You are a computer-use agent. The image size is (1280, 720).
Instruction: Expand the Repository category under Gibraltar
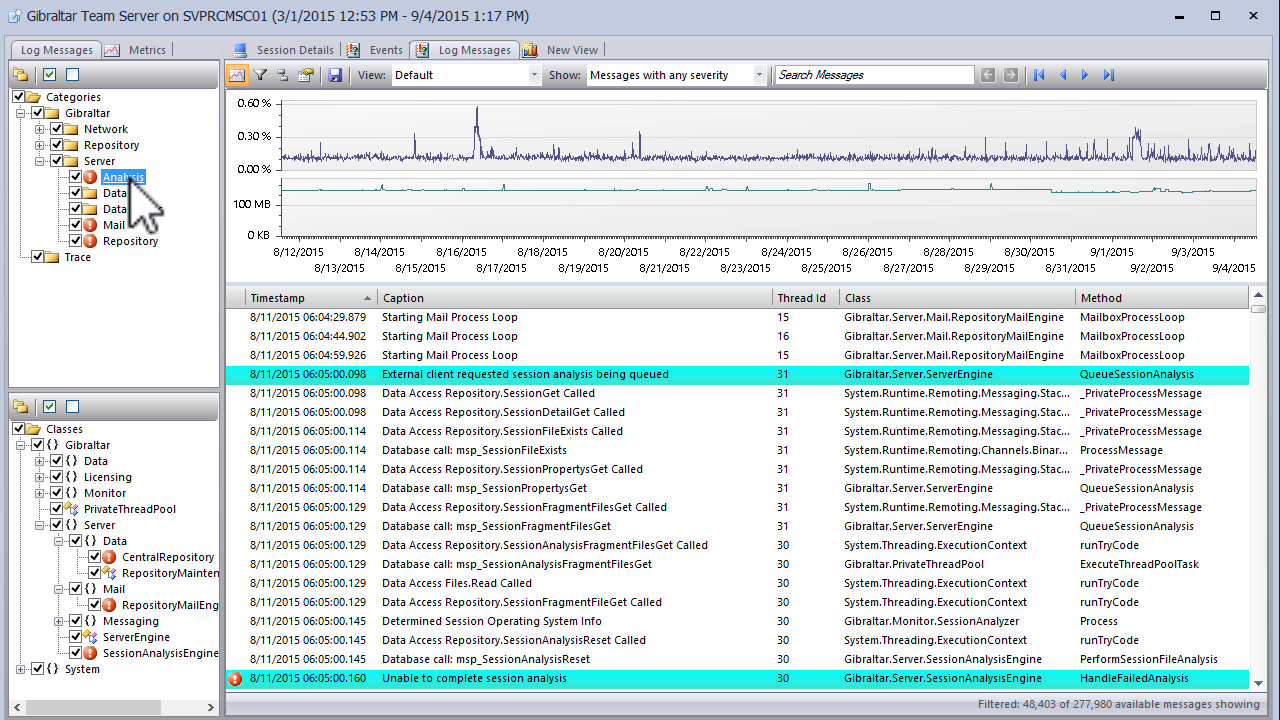tap(40, 145)
